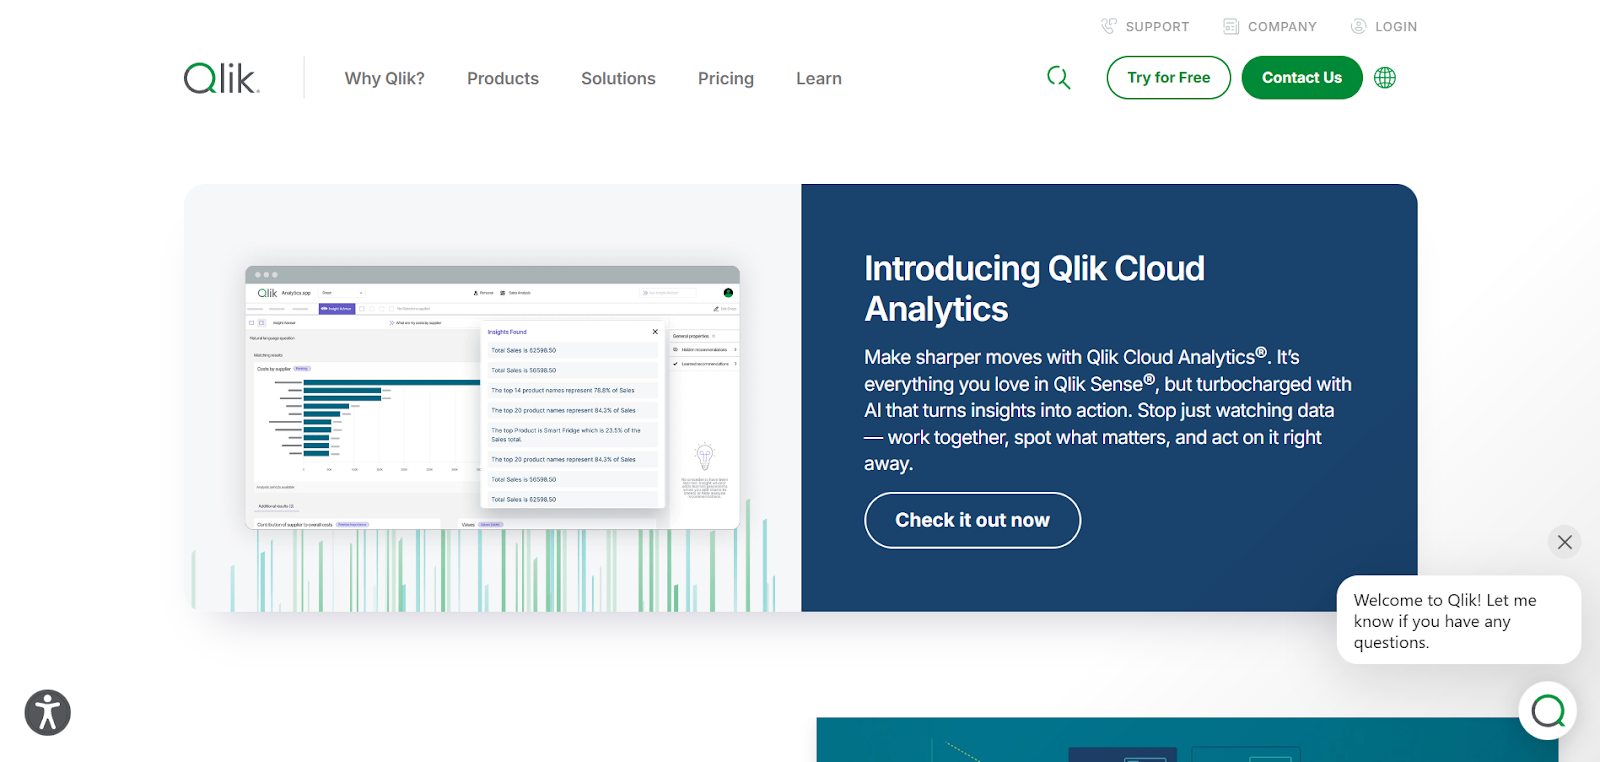The width and height of the screenshot is (1600, 762).
Task: Expand the Solutions menu
Action: [x=618, y=78]
